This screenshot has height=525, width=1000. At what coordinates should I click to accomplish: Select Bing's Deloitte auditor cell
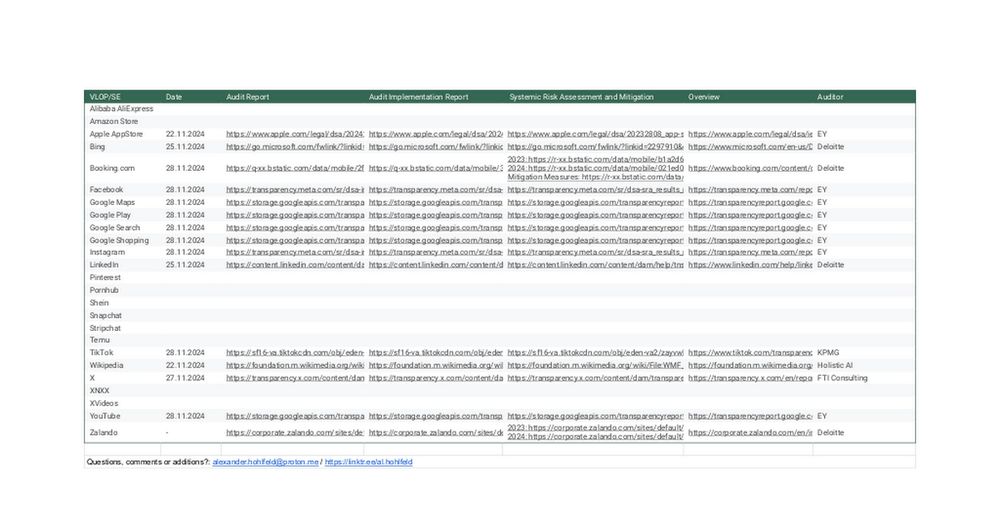pyautogui.click(x=830, y=147)
